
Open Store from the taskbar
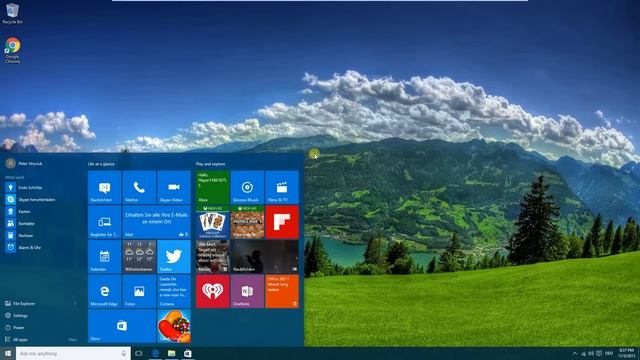(187, 353)
